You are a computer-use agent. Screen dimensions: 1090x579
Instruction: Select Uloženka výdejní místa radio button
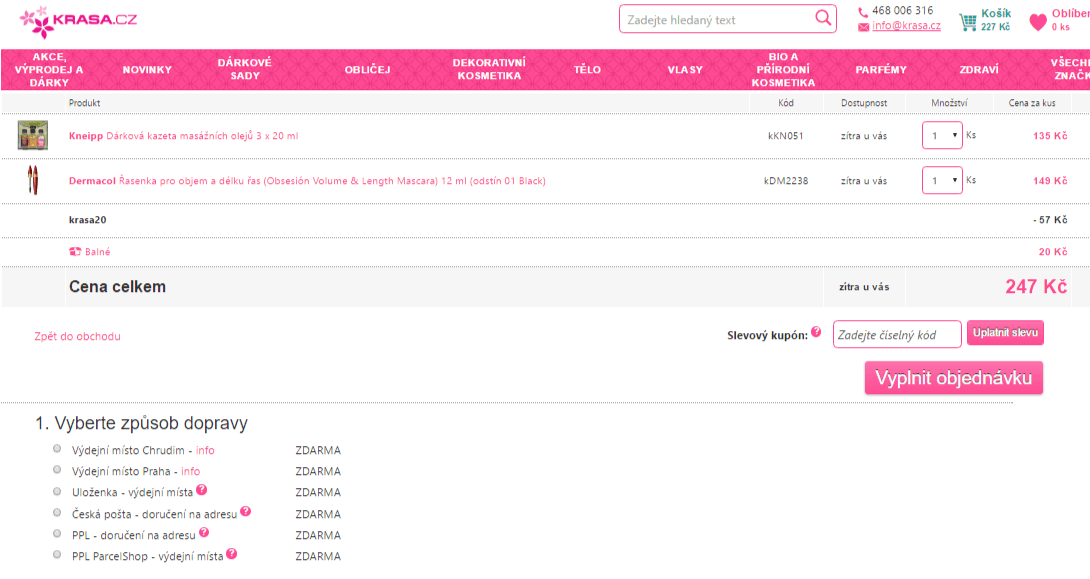[57, 491]
